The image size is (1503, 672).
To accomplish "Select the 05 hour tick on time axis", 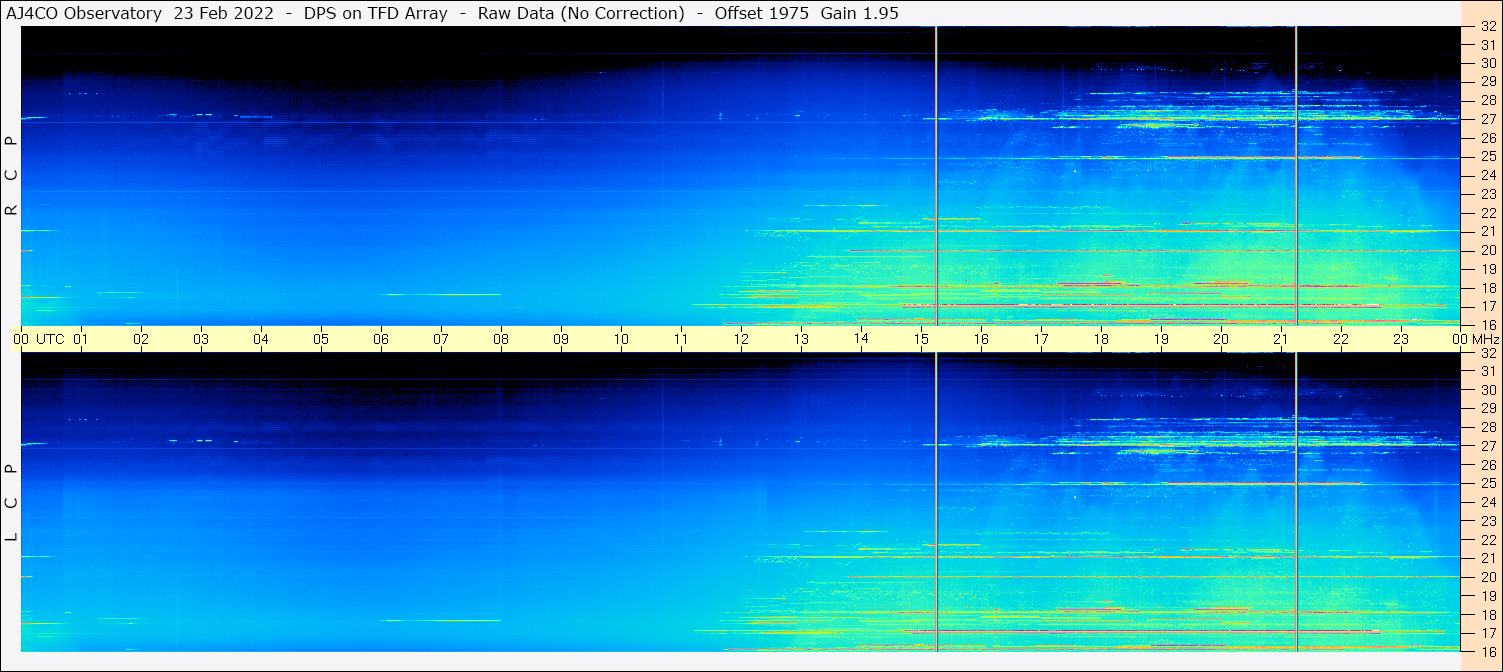I will click(x=321, y=339).
